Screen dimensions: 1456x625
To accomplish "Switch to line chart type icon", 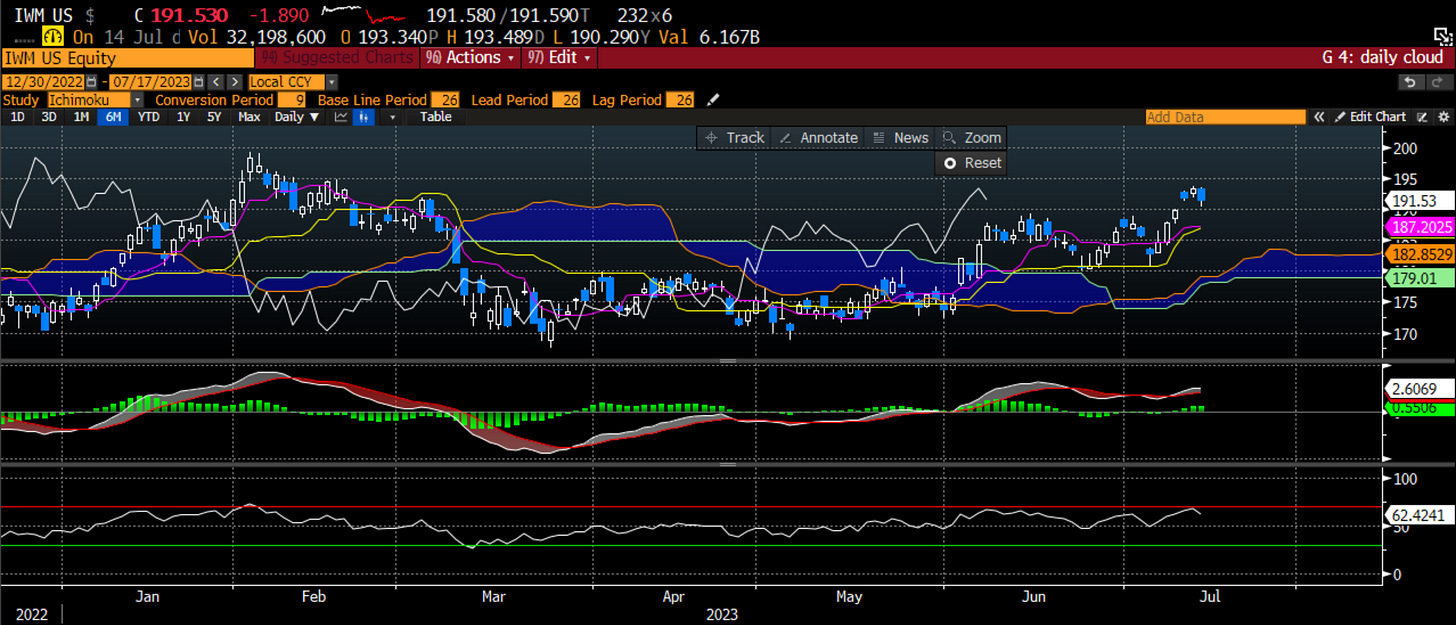I will tap(341, 117).
